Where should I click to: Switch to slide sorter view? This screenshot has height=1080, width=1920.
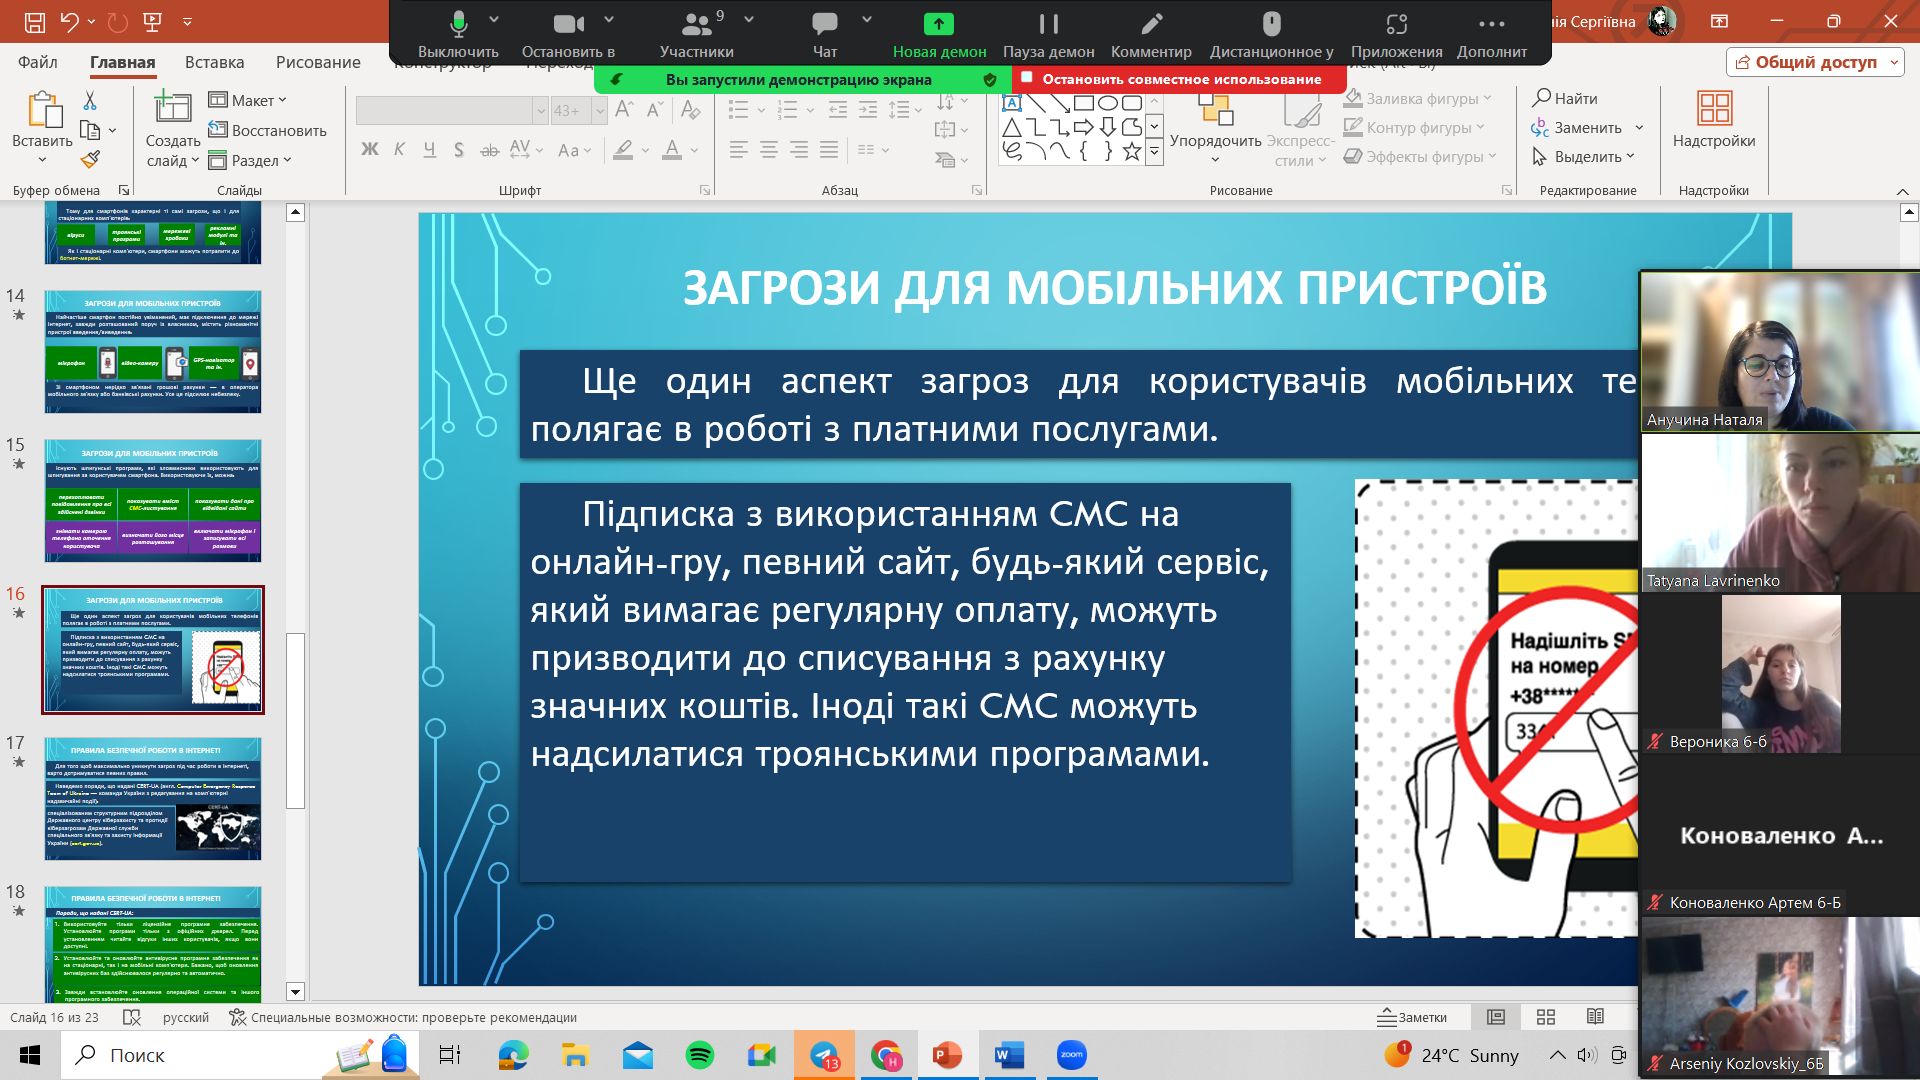[x=1546, y=1017]
